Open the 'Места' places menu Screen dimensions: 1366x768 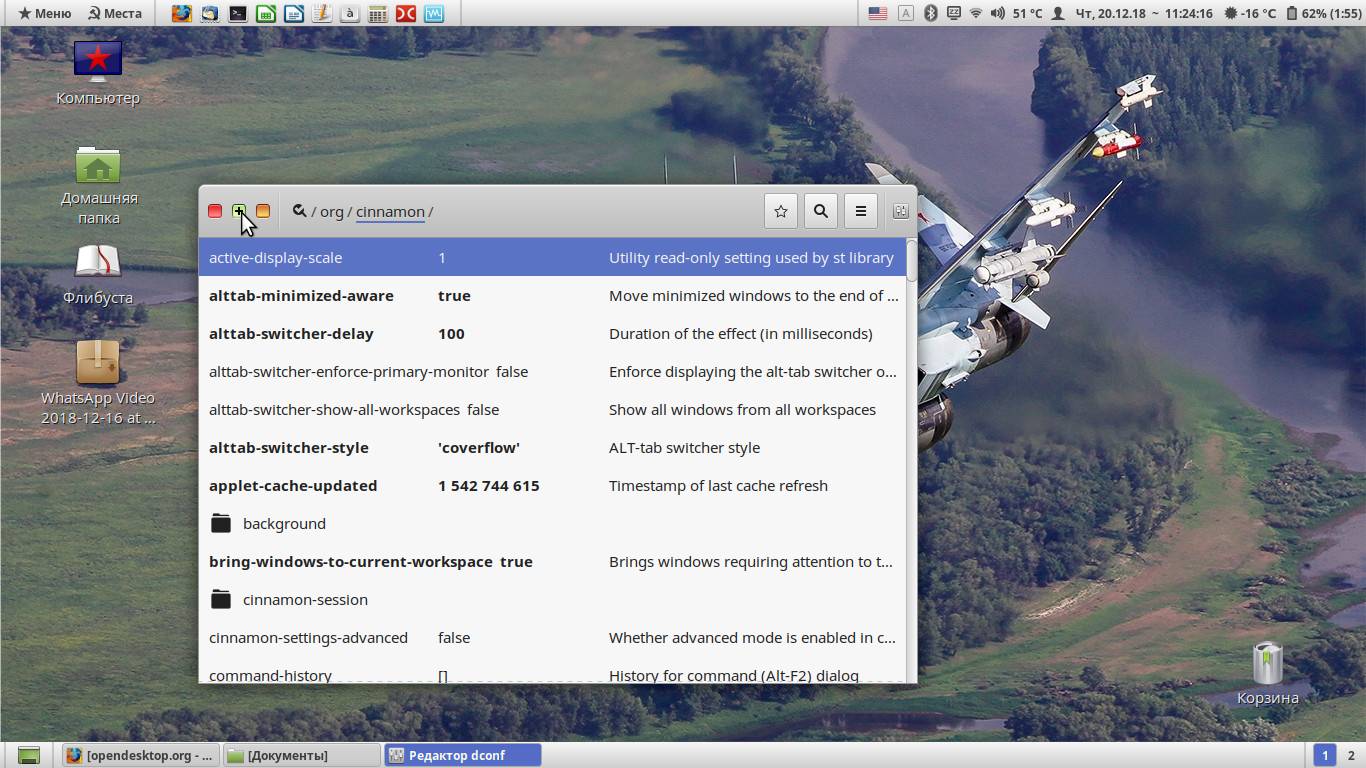pyautogui.click(x=115, y=13)
